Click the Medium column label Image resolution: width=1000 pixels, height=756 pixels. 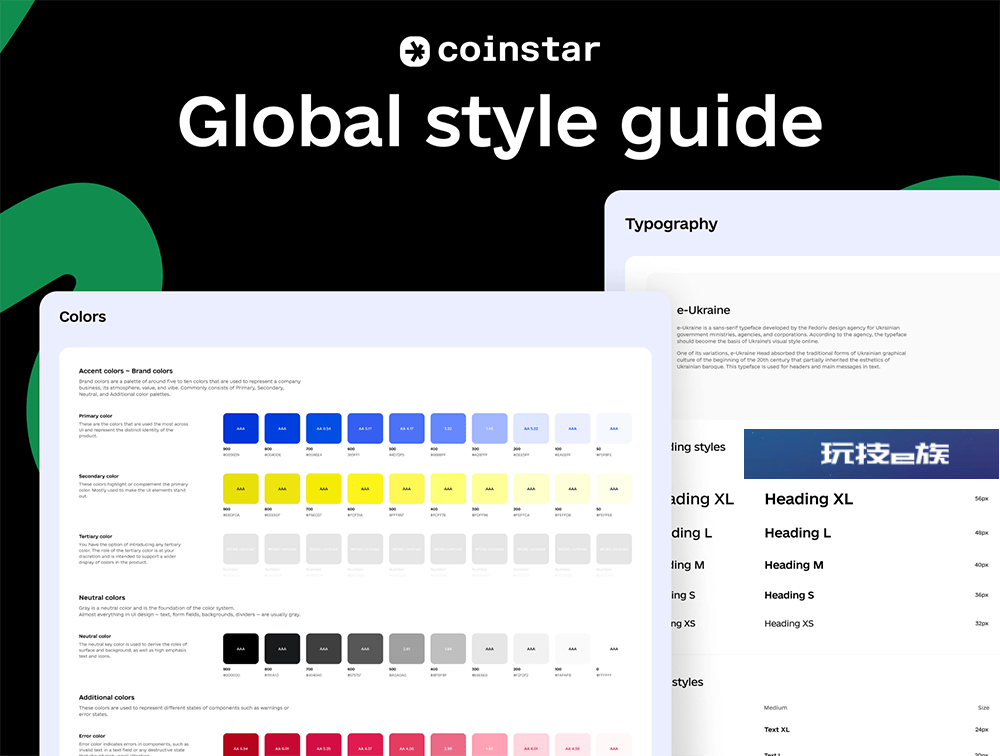(x=776, y=708)
